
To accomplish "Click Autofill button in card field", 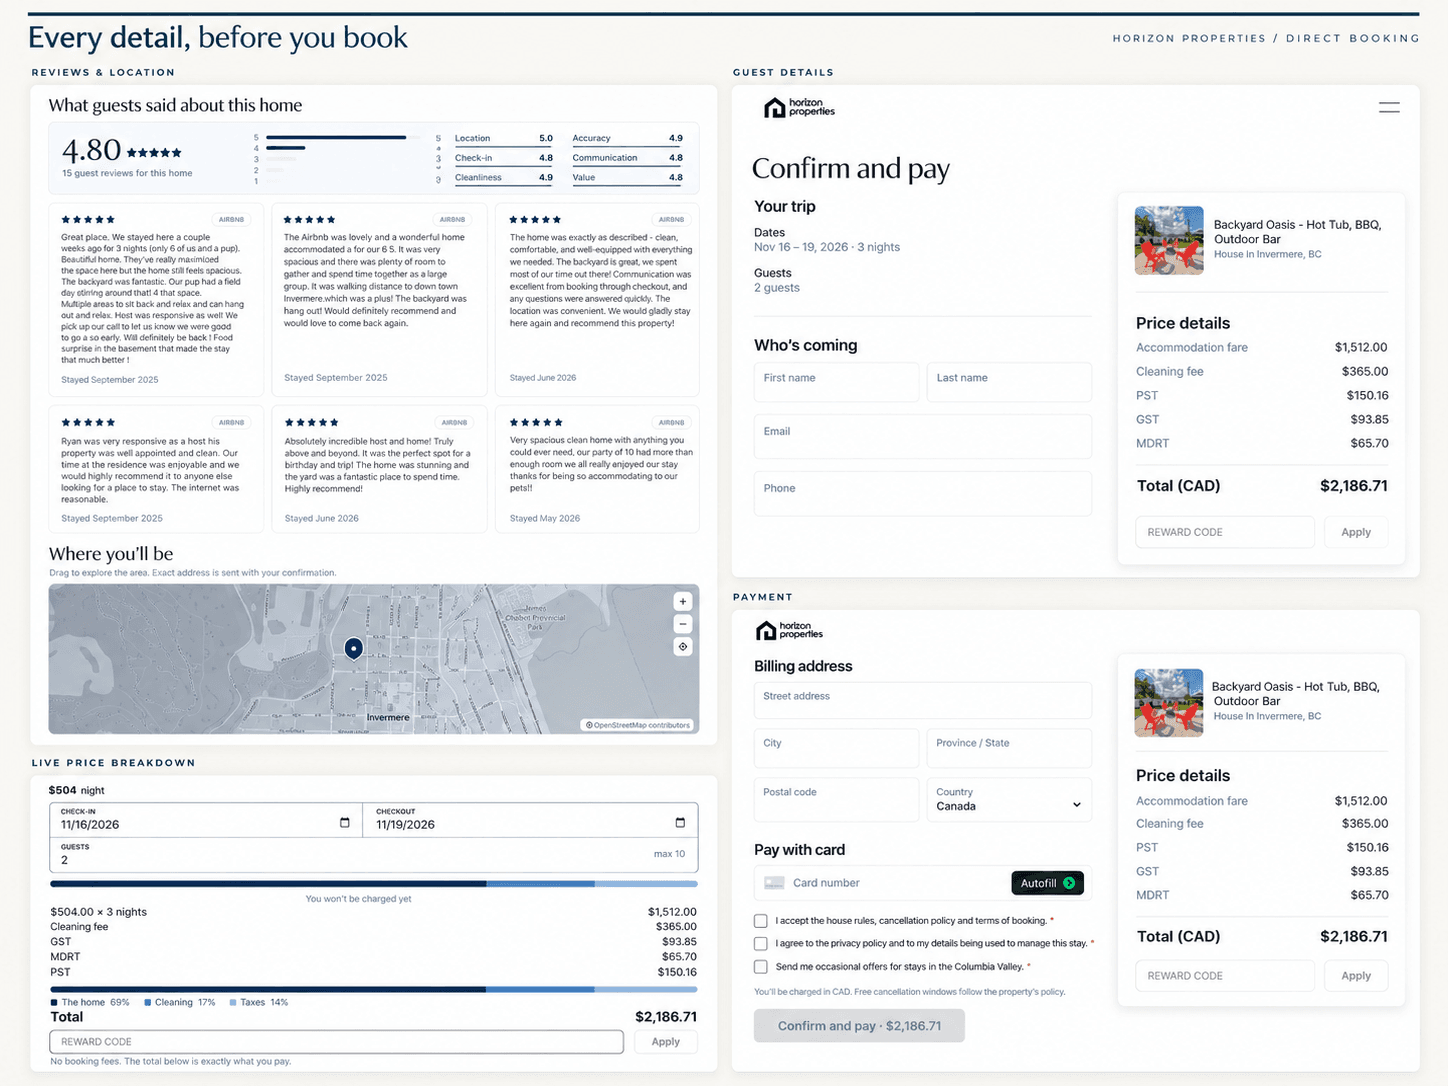I will [1047, 883].
